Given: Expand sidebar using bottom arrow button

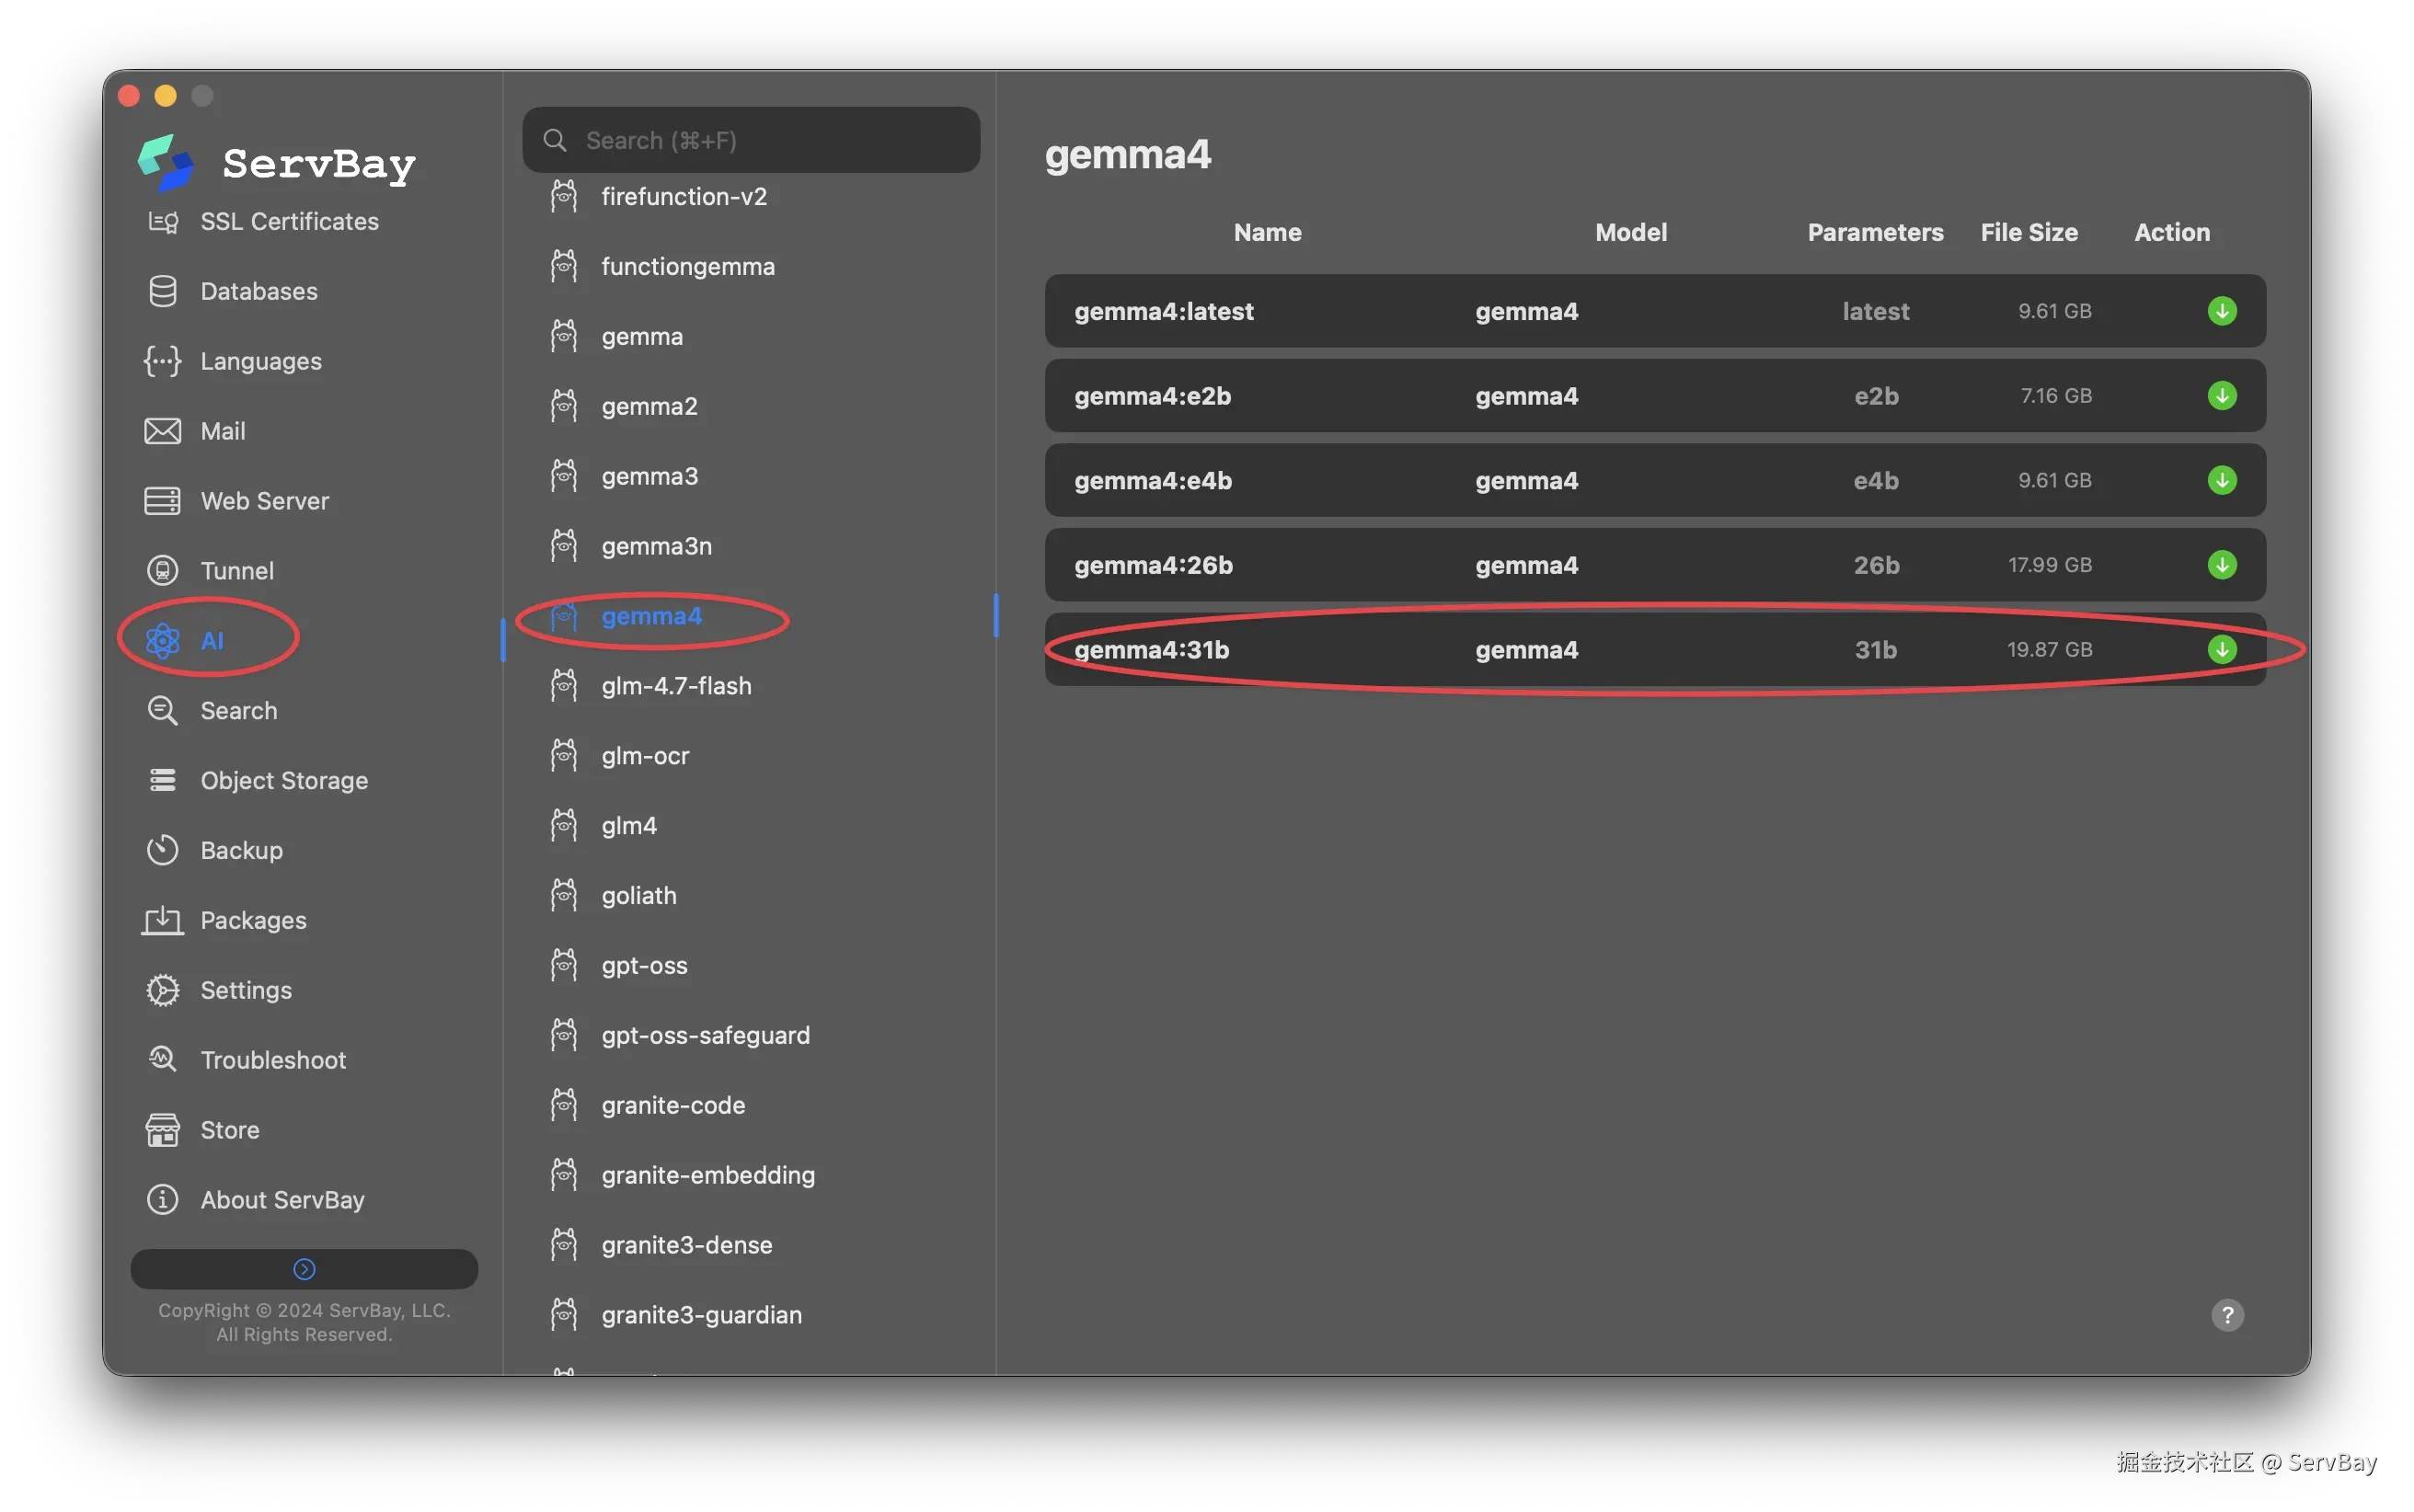Looking at the screenshot, I should click(x=304, y=1269).
